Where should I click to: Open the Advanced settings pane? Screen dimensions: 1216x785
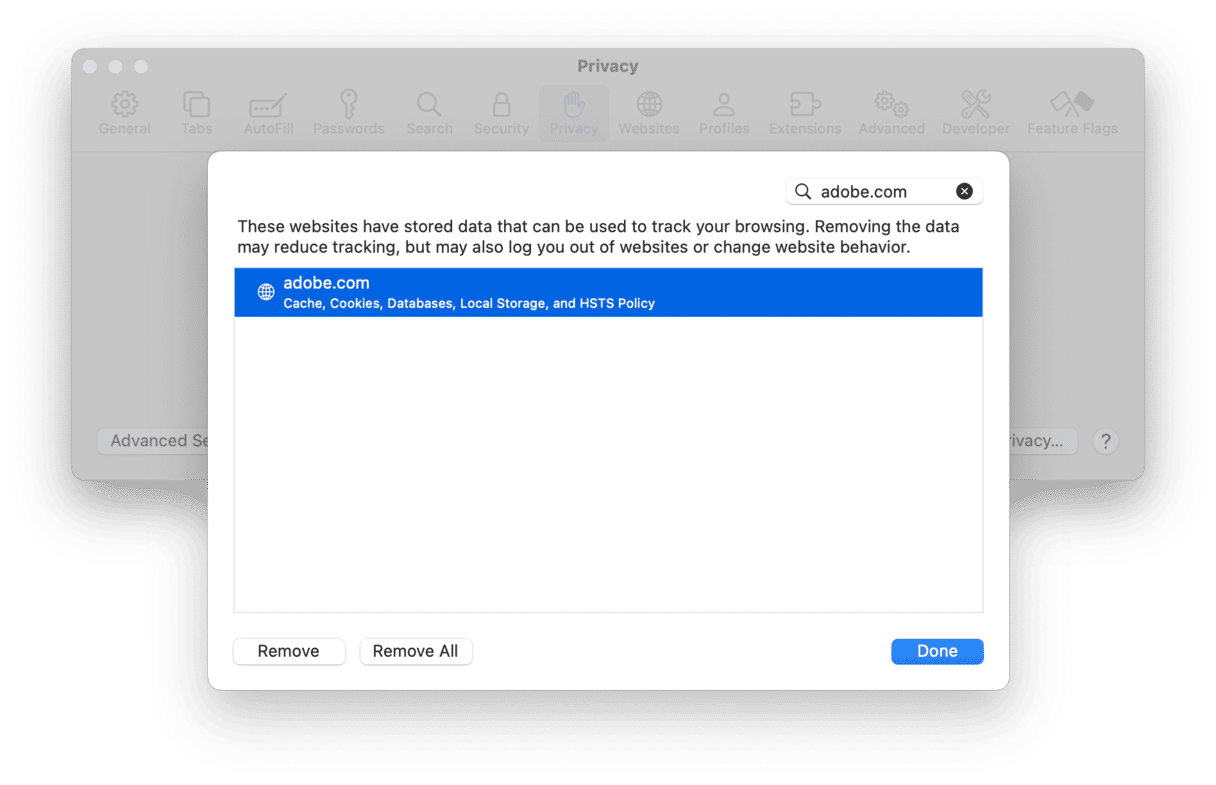(891, 114)
